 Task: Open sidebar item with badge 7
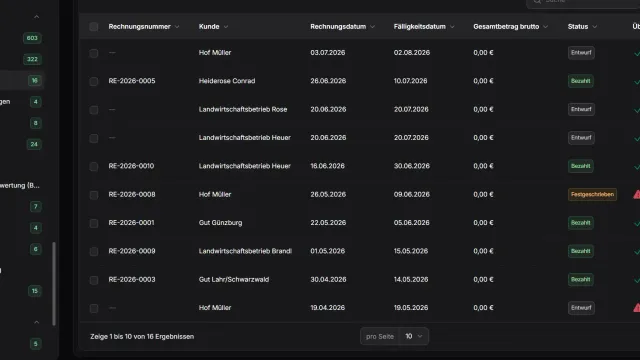tap(36, 207)
